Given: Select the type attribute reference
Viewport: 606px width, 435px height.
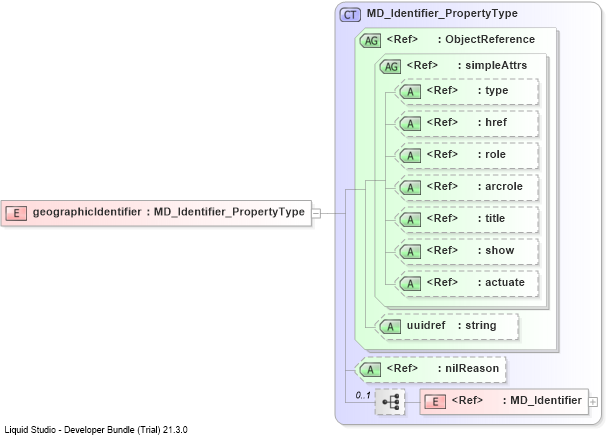Looking at the screenshot, I should 469,92.
